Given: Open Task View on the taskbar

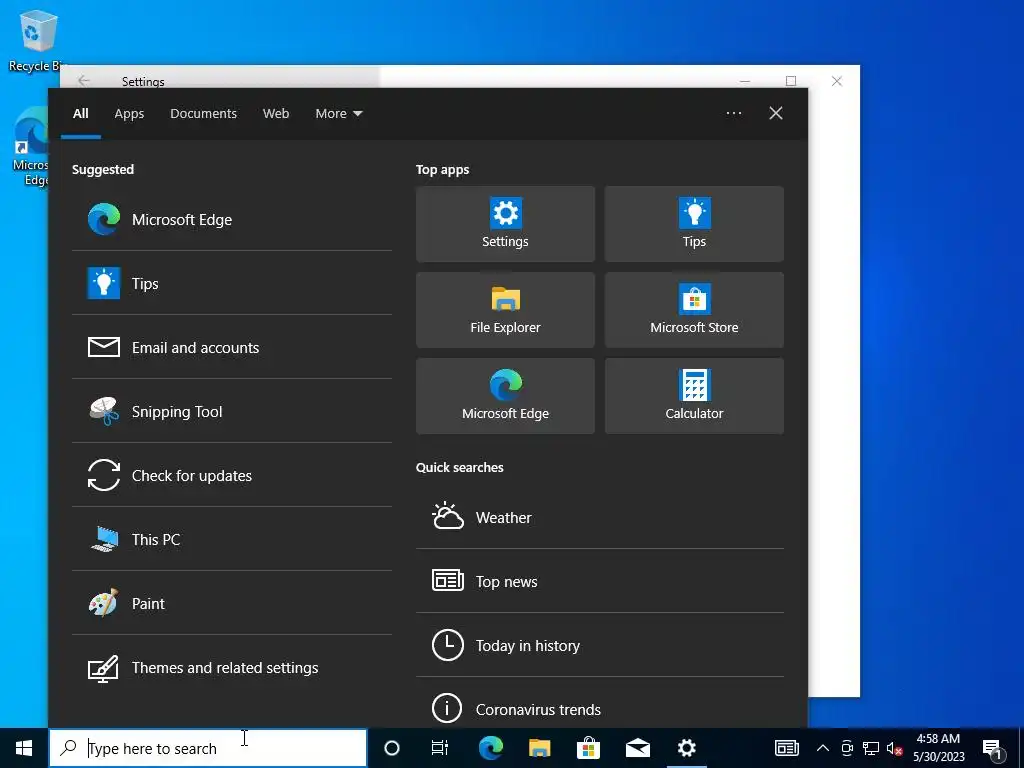Looking at the screenshot, I should (x=440, y=748).
